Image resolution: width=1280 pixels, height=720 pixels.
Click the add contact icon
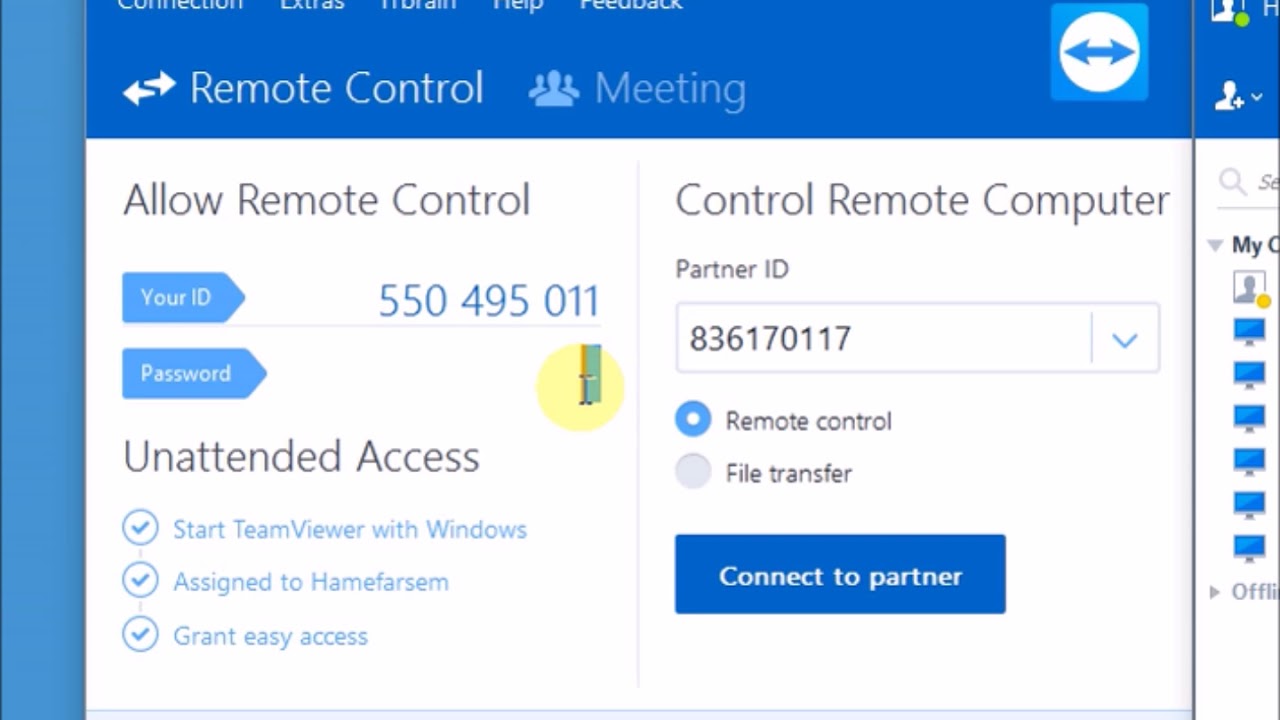tap(1236, 96)
